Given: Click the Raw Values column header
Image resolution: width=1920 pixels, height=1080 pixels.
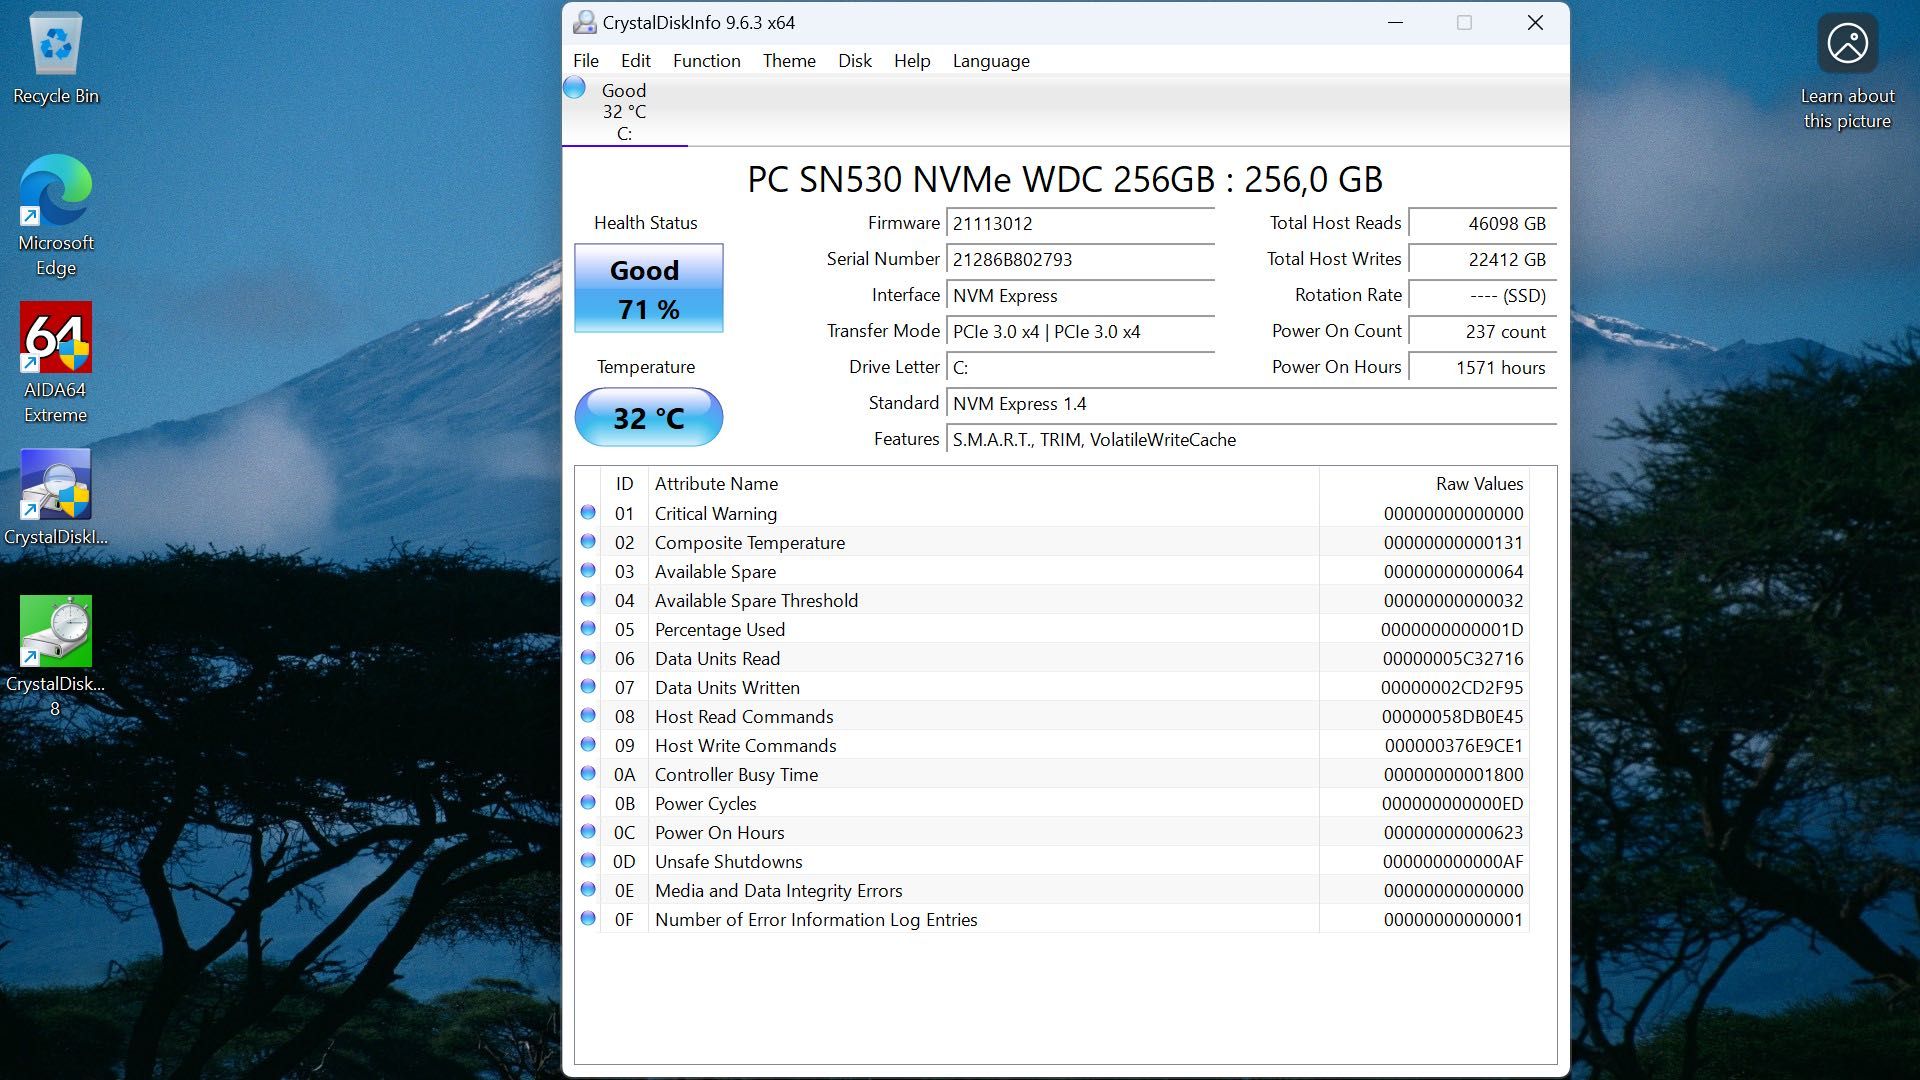Looking at the screenshot, I should (x=1424, y=484).
